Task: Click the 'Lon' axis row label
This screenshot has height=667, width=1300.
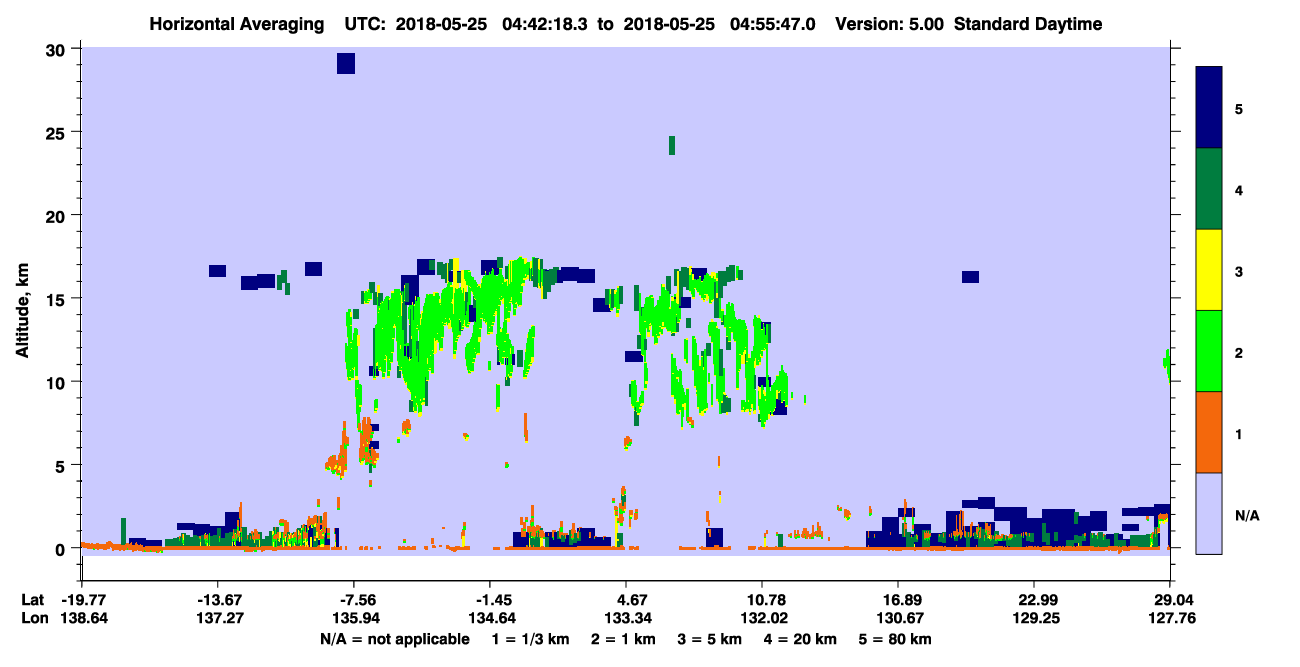Action: (x=34, y=618)
